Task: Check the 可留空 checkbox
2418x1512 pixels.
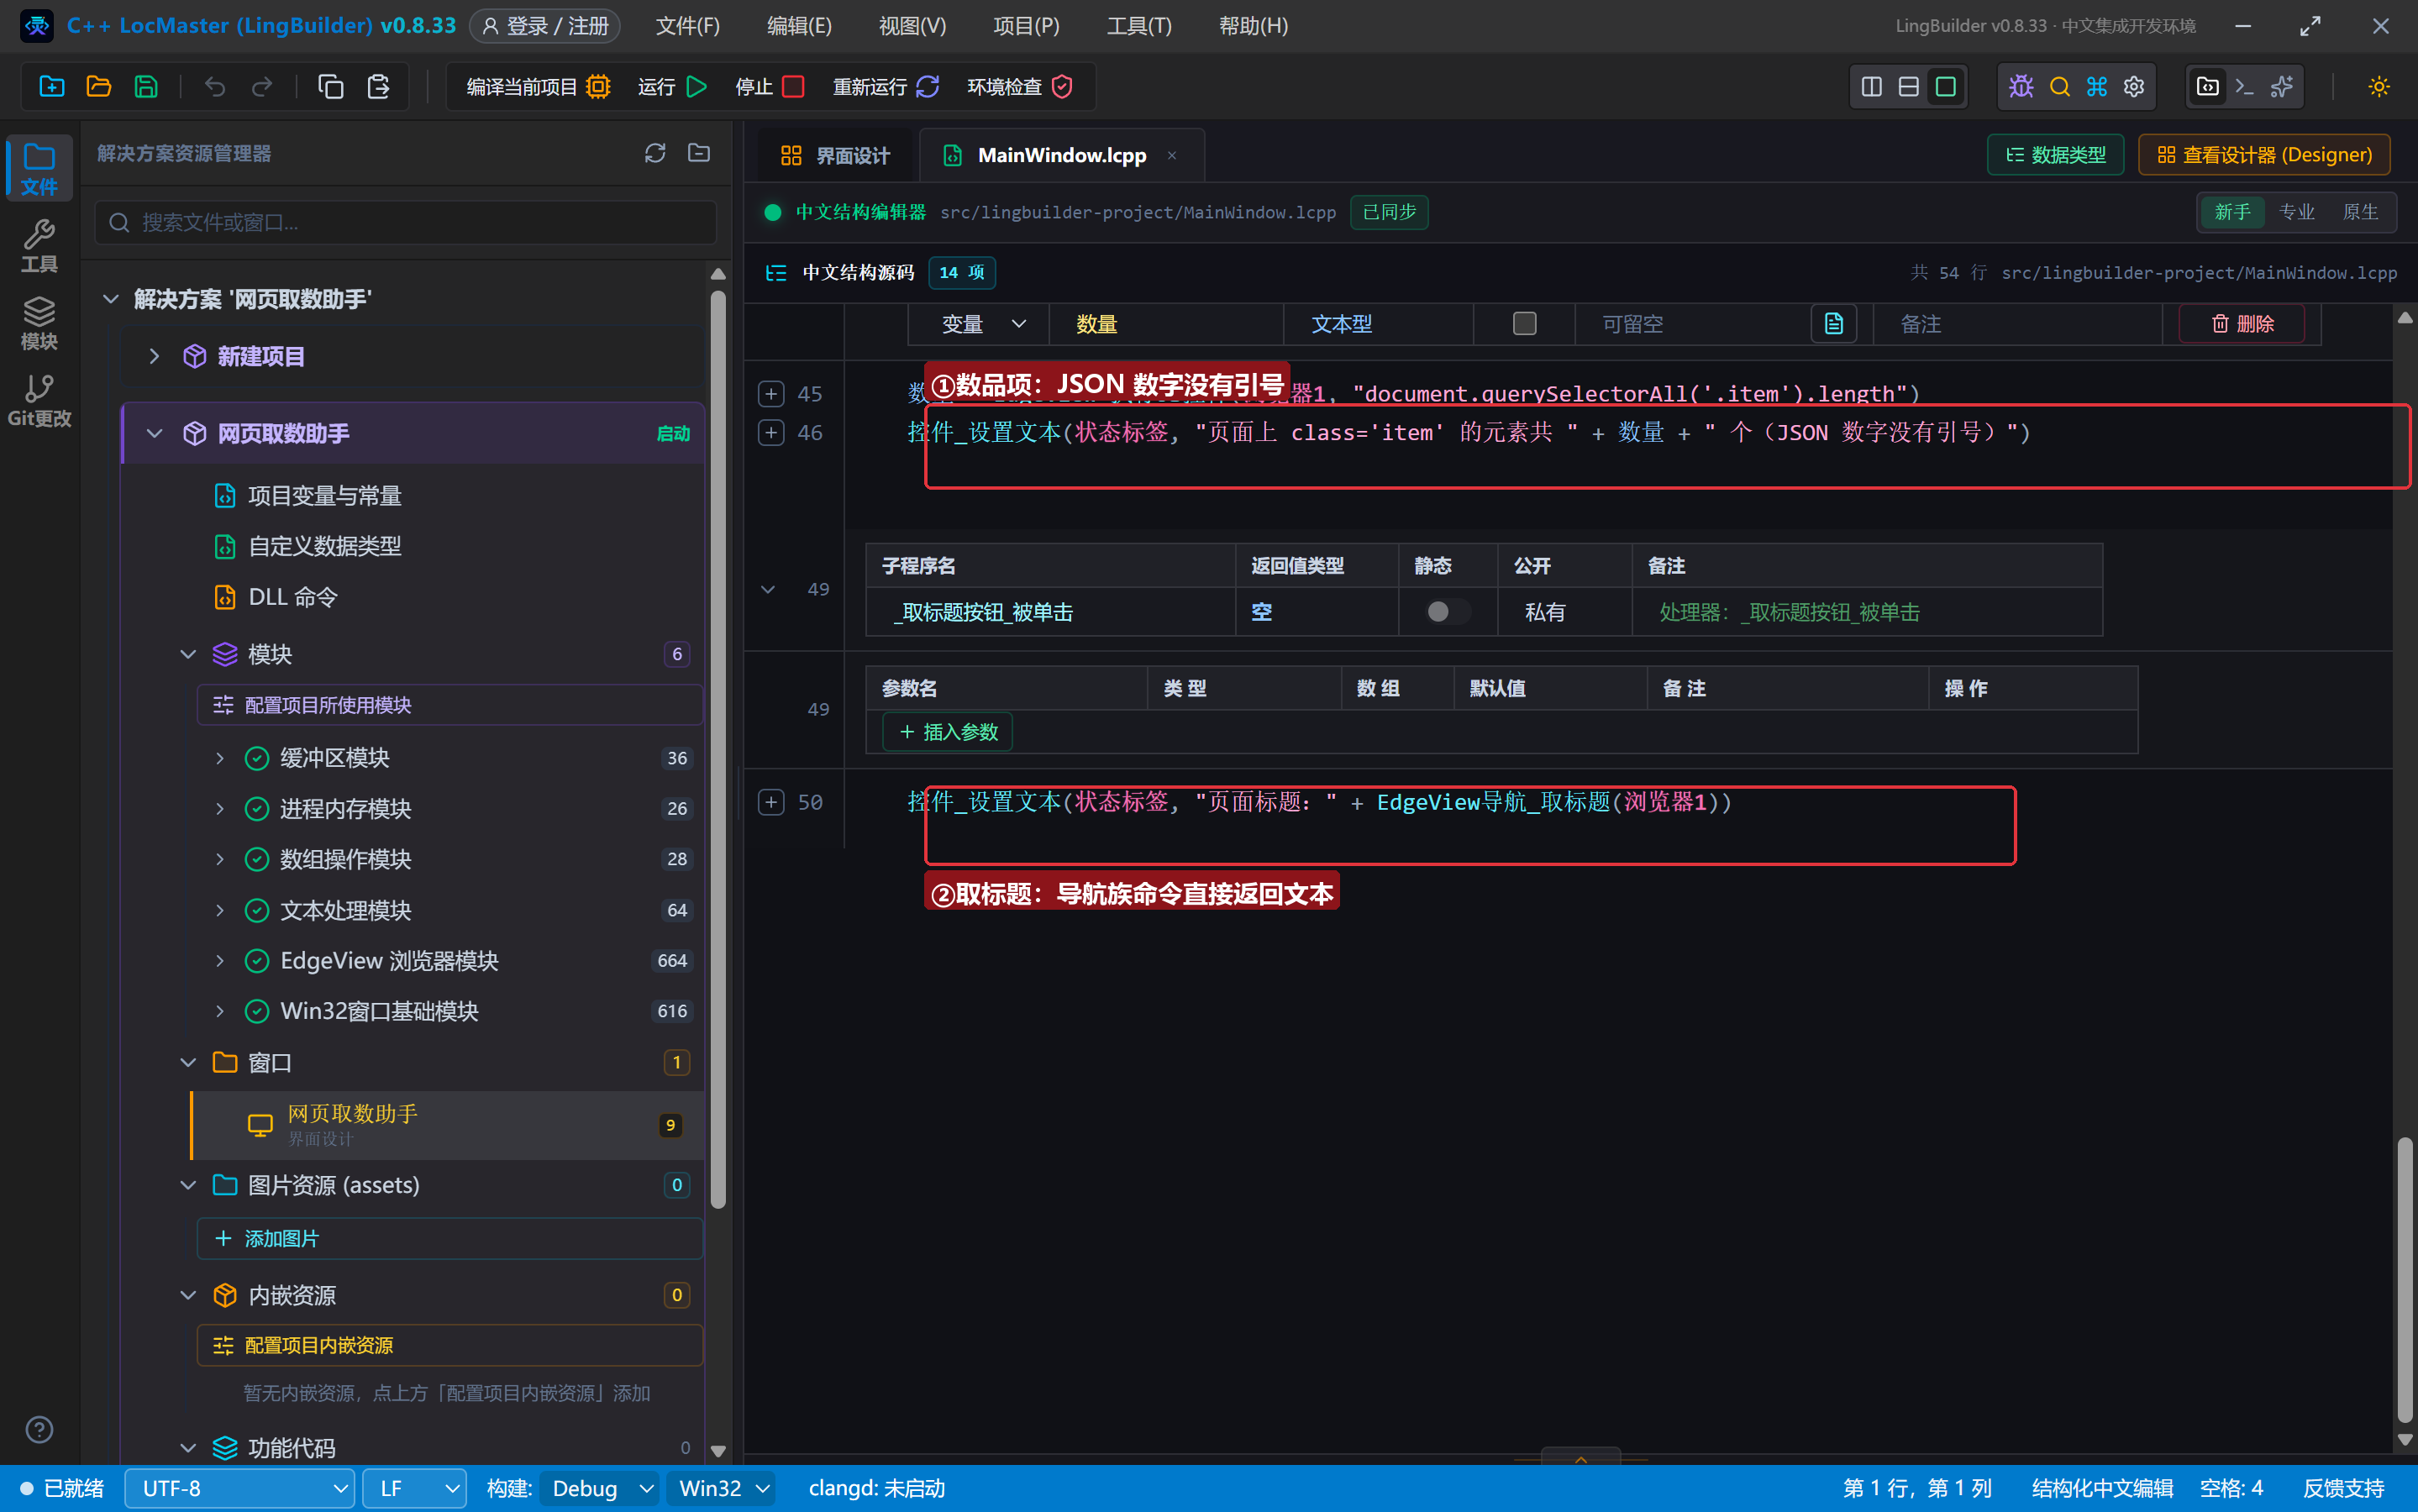Action: click(x=1524, y=324)
